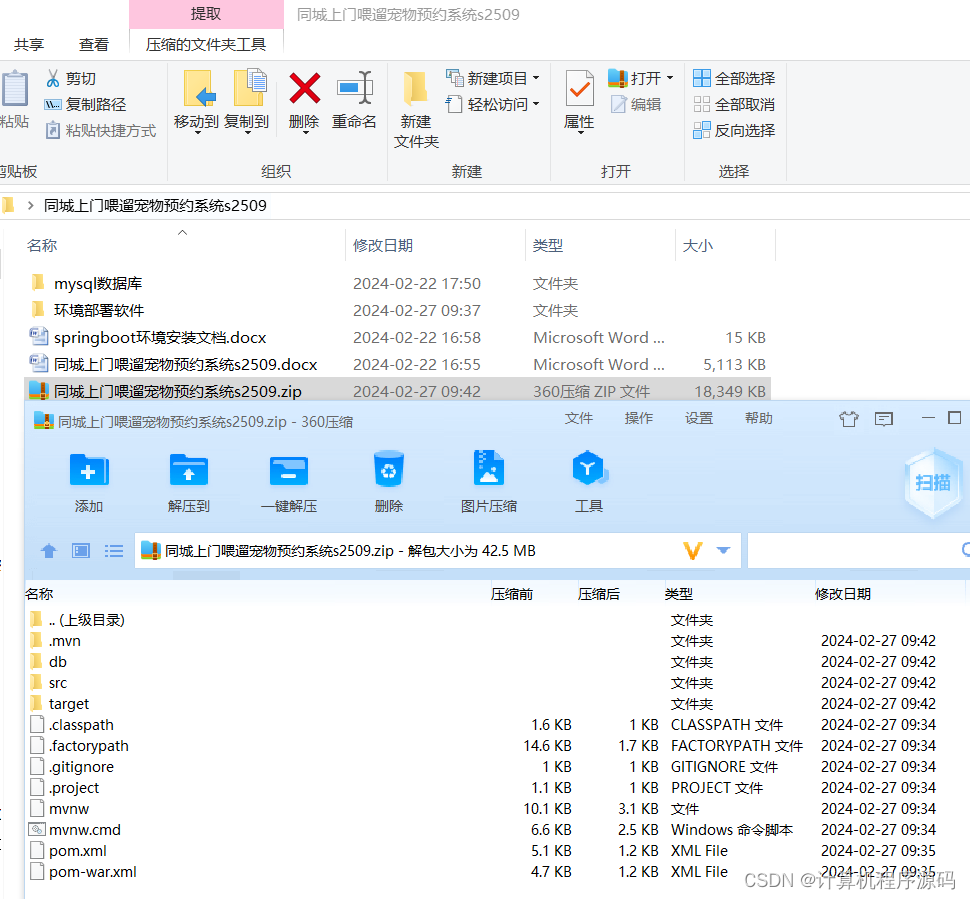Screen dimensions: 970x899
Task: Select the 环境部署软件 folder
Action: point(99,311)
